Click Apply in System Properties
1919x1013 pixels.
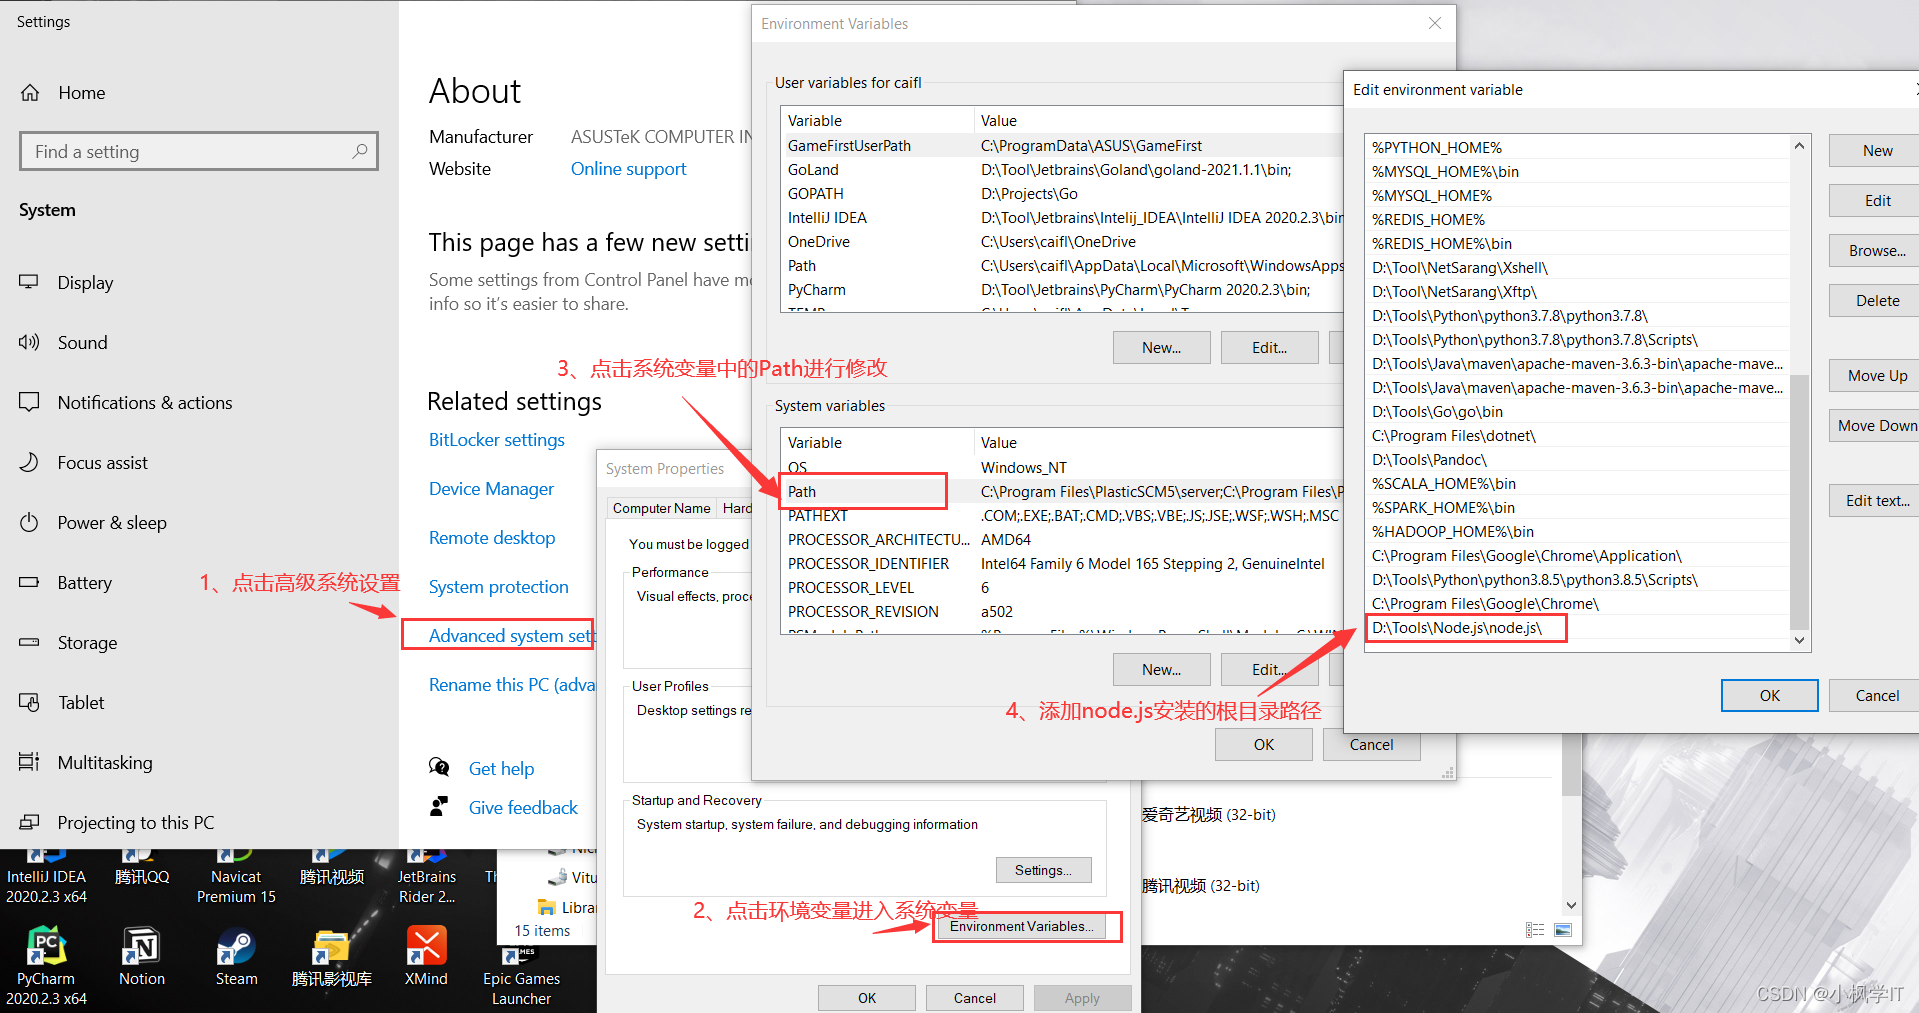1082,998
